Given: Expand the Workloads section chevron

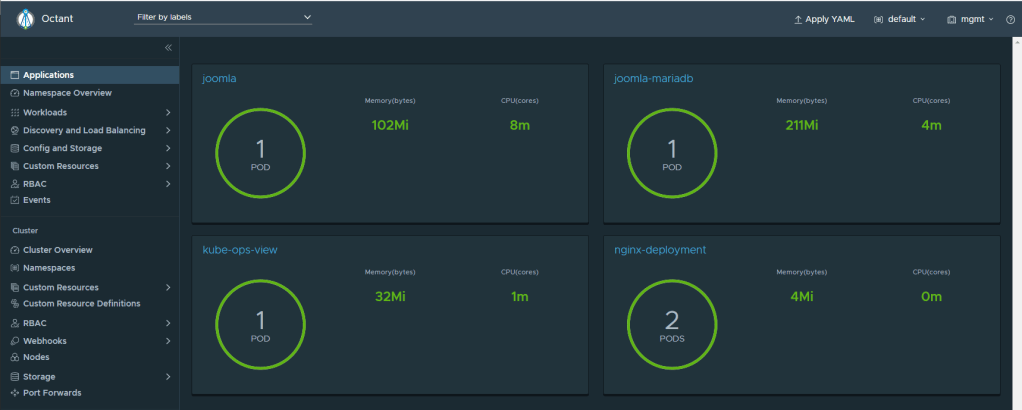Looking at the screenshot, I should point(168,112).
